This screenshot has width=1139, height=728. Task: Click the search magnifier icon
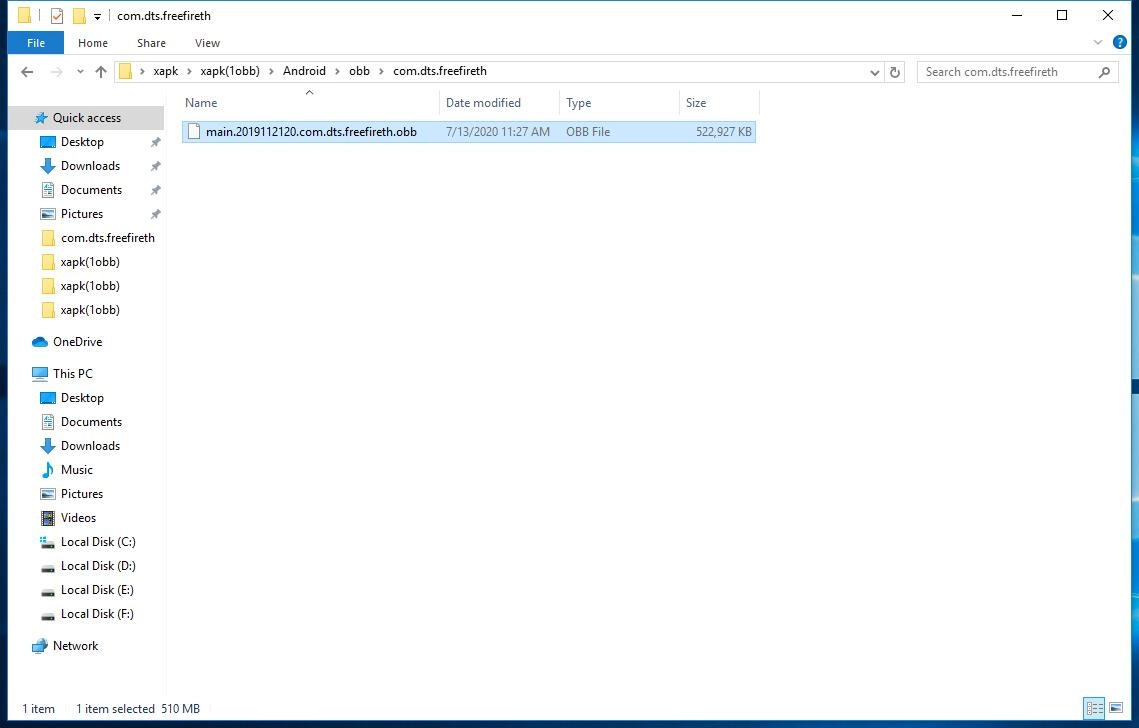[1102, 71]
